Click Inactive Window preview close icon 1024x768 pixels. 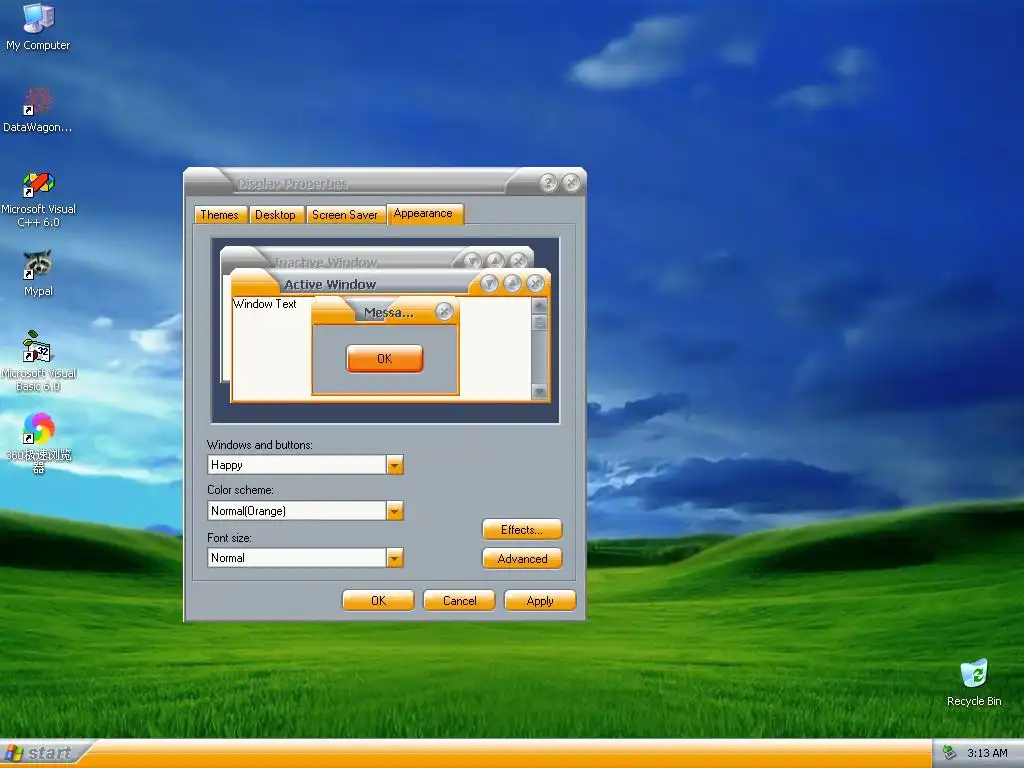[x=518, y=261]
